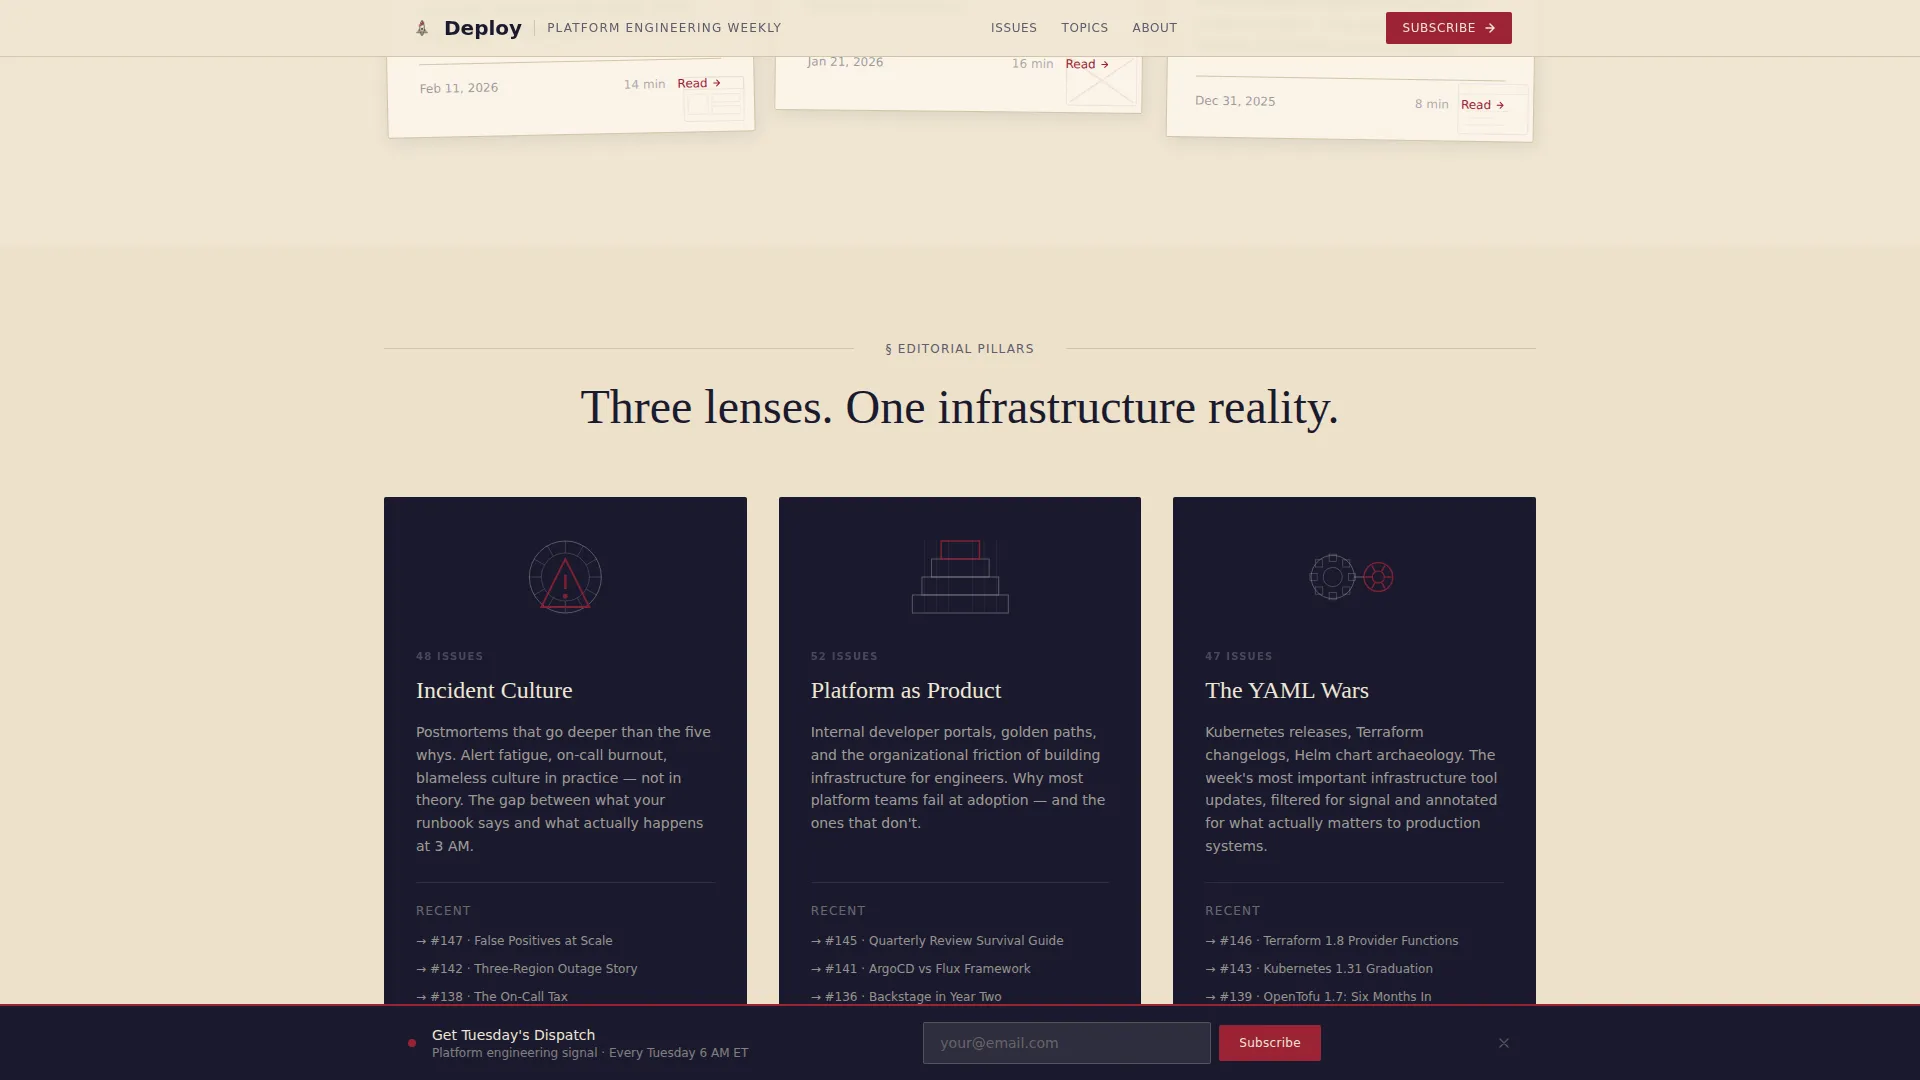Open #136 Backstage in Year Two
Image resolution: width=1920 pixels, height=1080 pixels.
tap(906, 997)
